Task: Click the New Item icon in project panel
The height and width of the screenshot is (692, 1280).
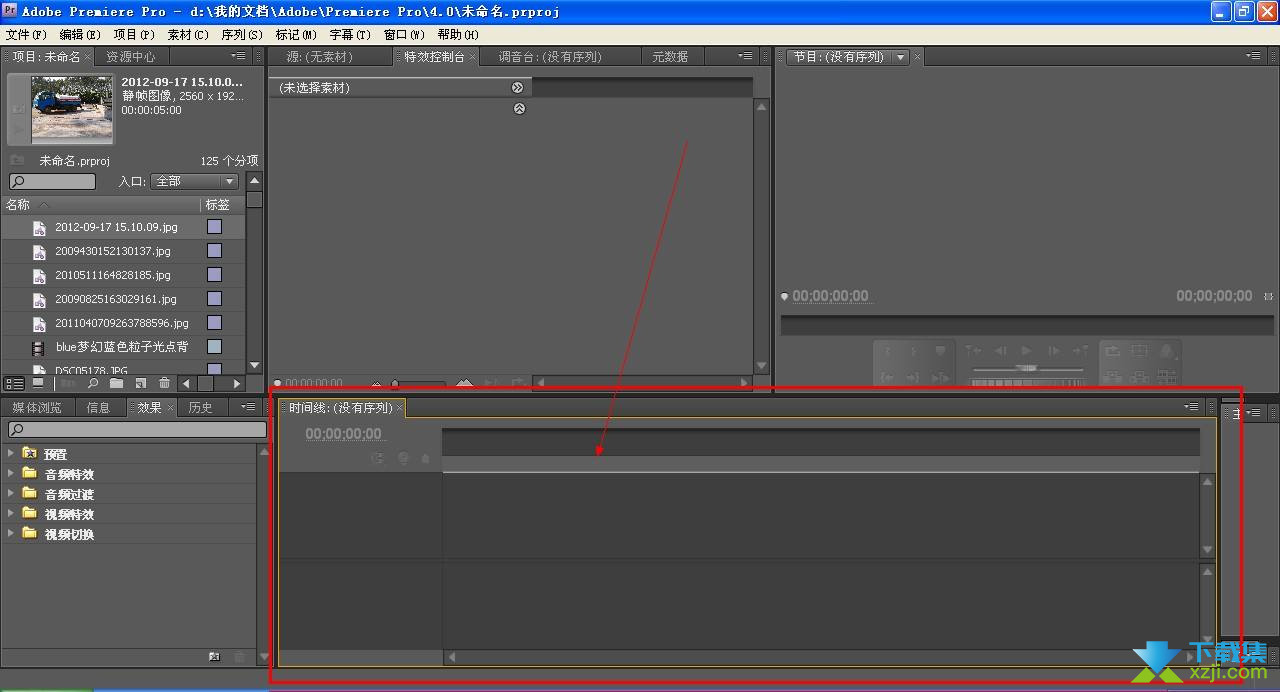Action: [141, 383]
